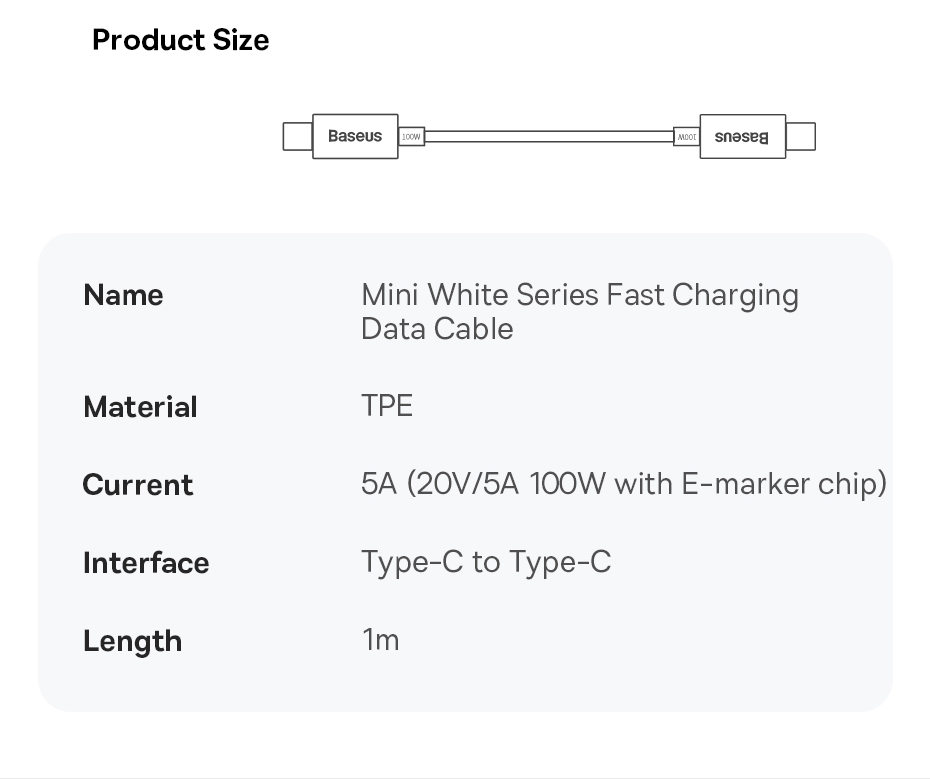The width and height of the screenshot is (930, 779).
Task: Click the Current label
Action: [x=137, y=485]
